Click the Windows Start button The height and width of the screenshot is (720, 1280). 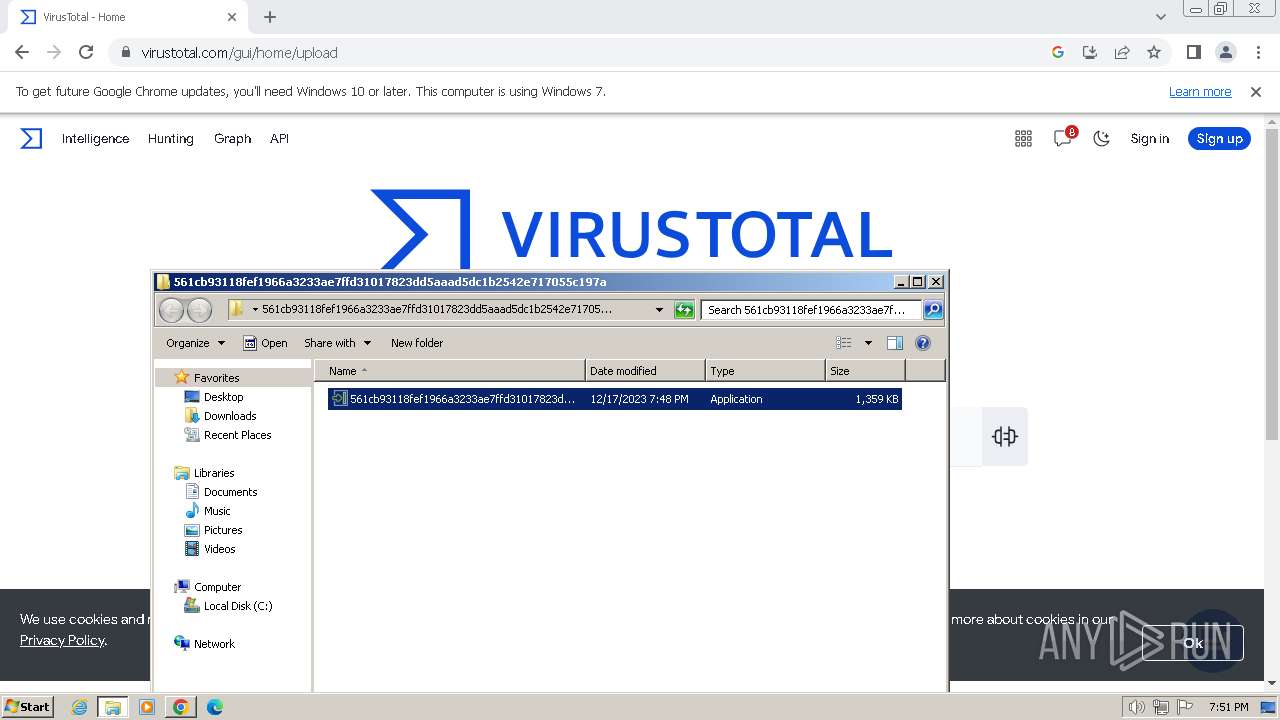[x=27, y=707]
